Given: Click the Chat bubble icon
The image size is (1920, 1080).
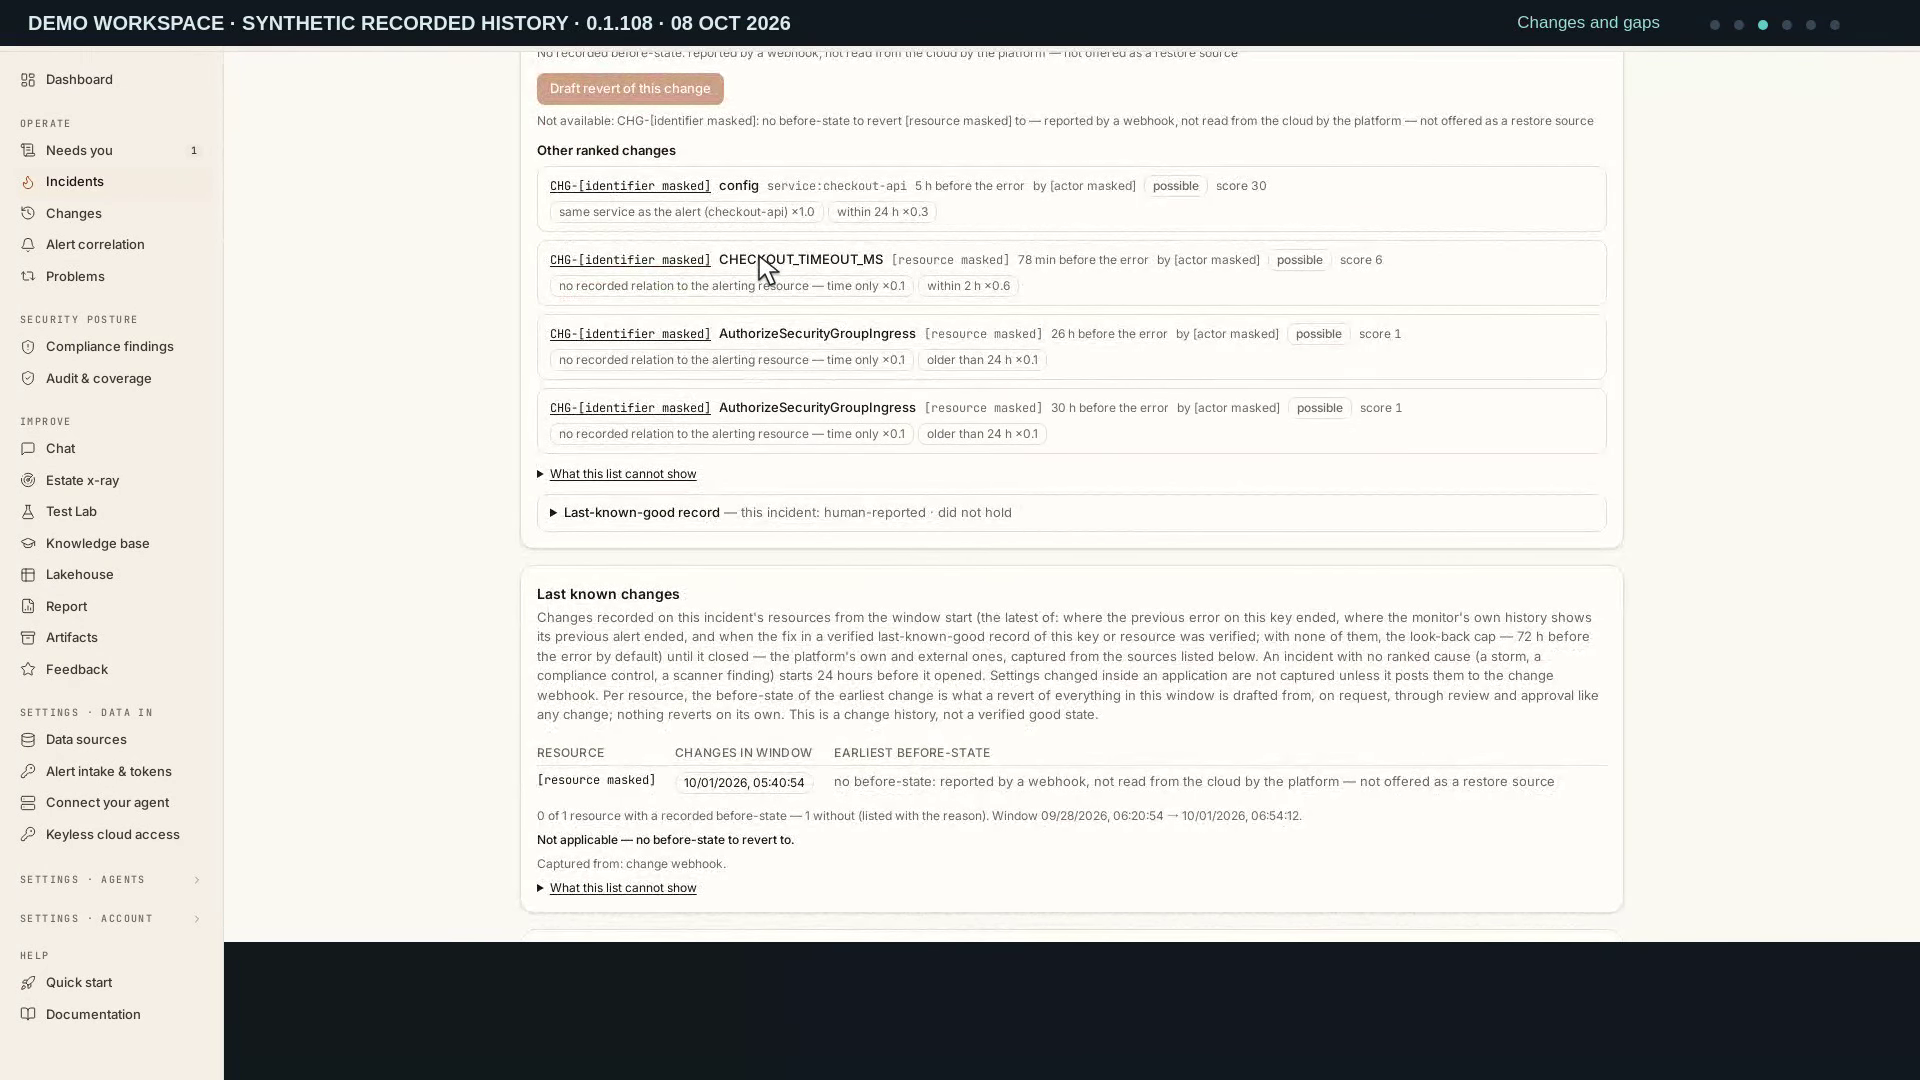Looking at the screenshot, I should tap(28, 449).
